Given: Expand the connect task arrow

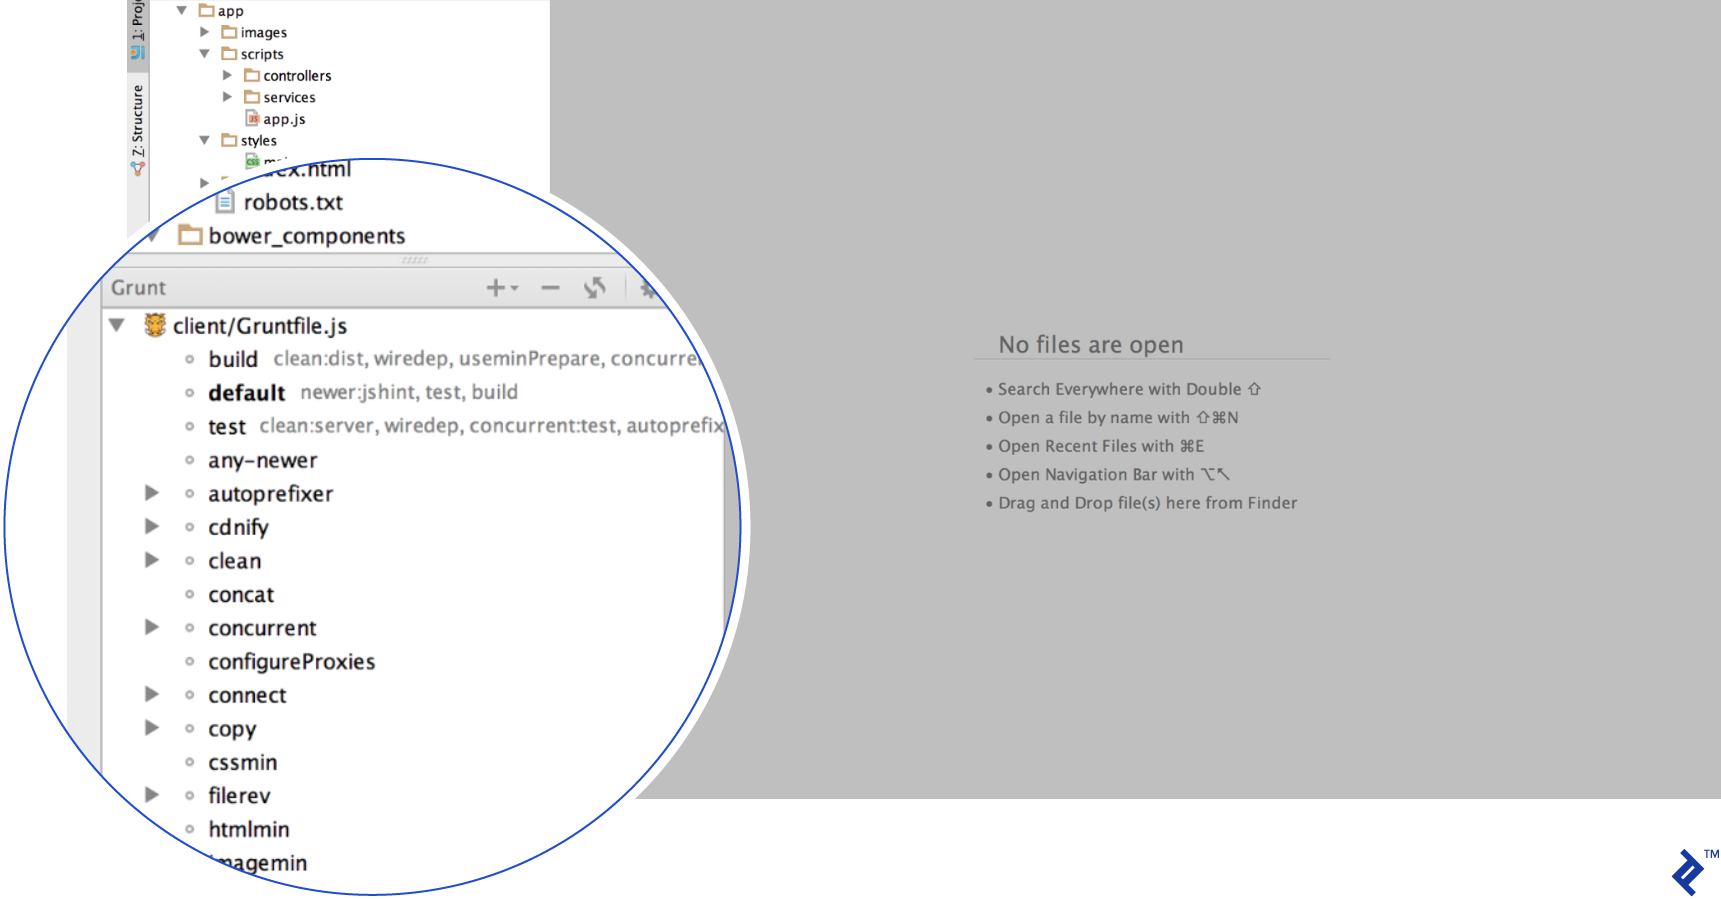Looking at the screenshot, I should [x=152, y=694].
